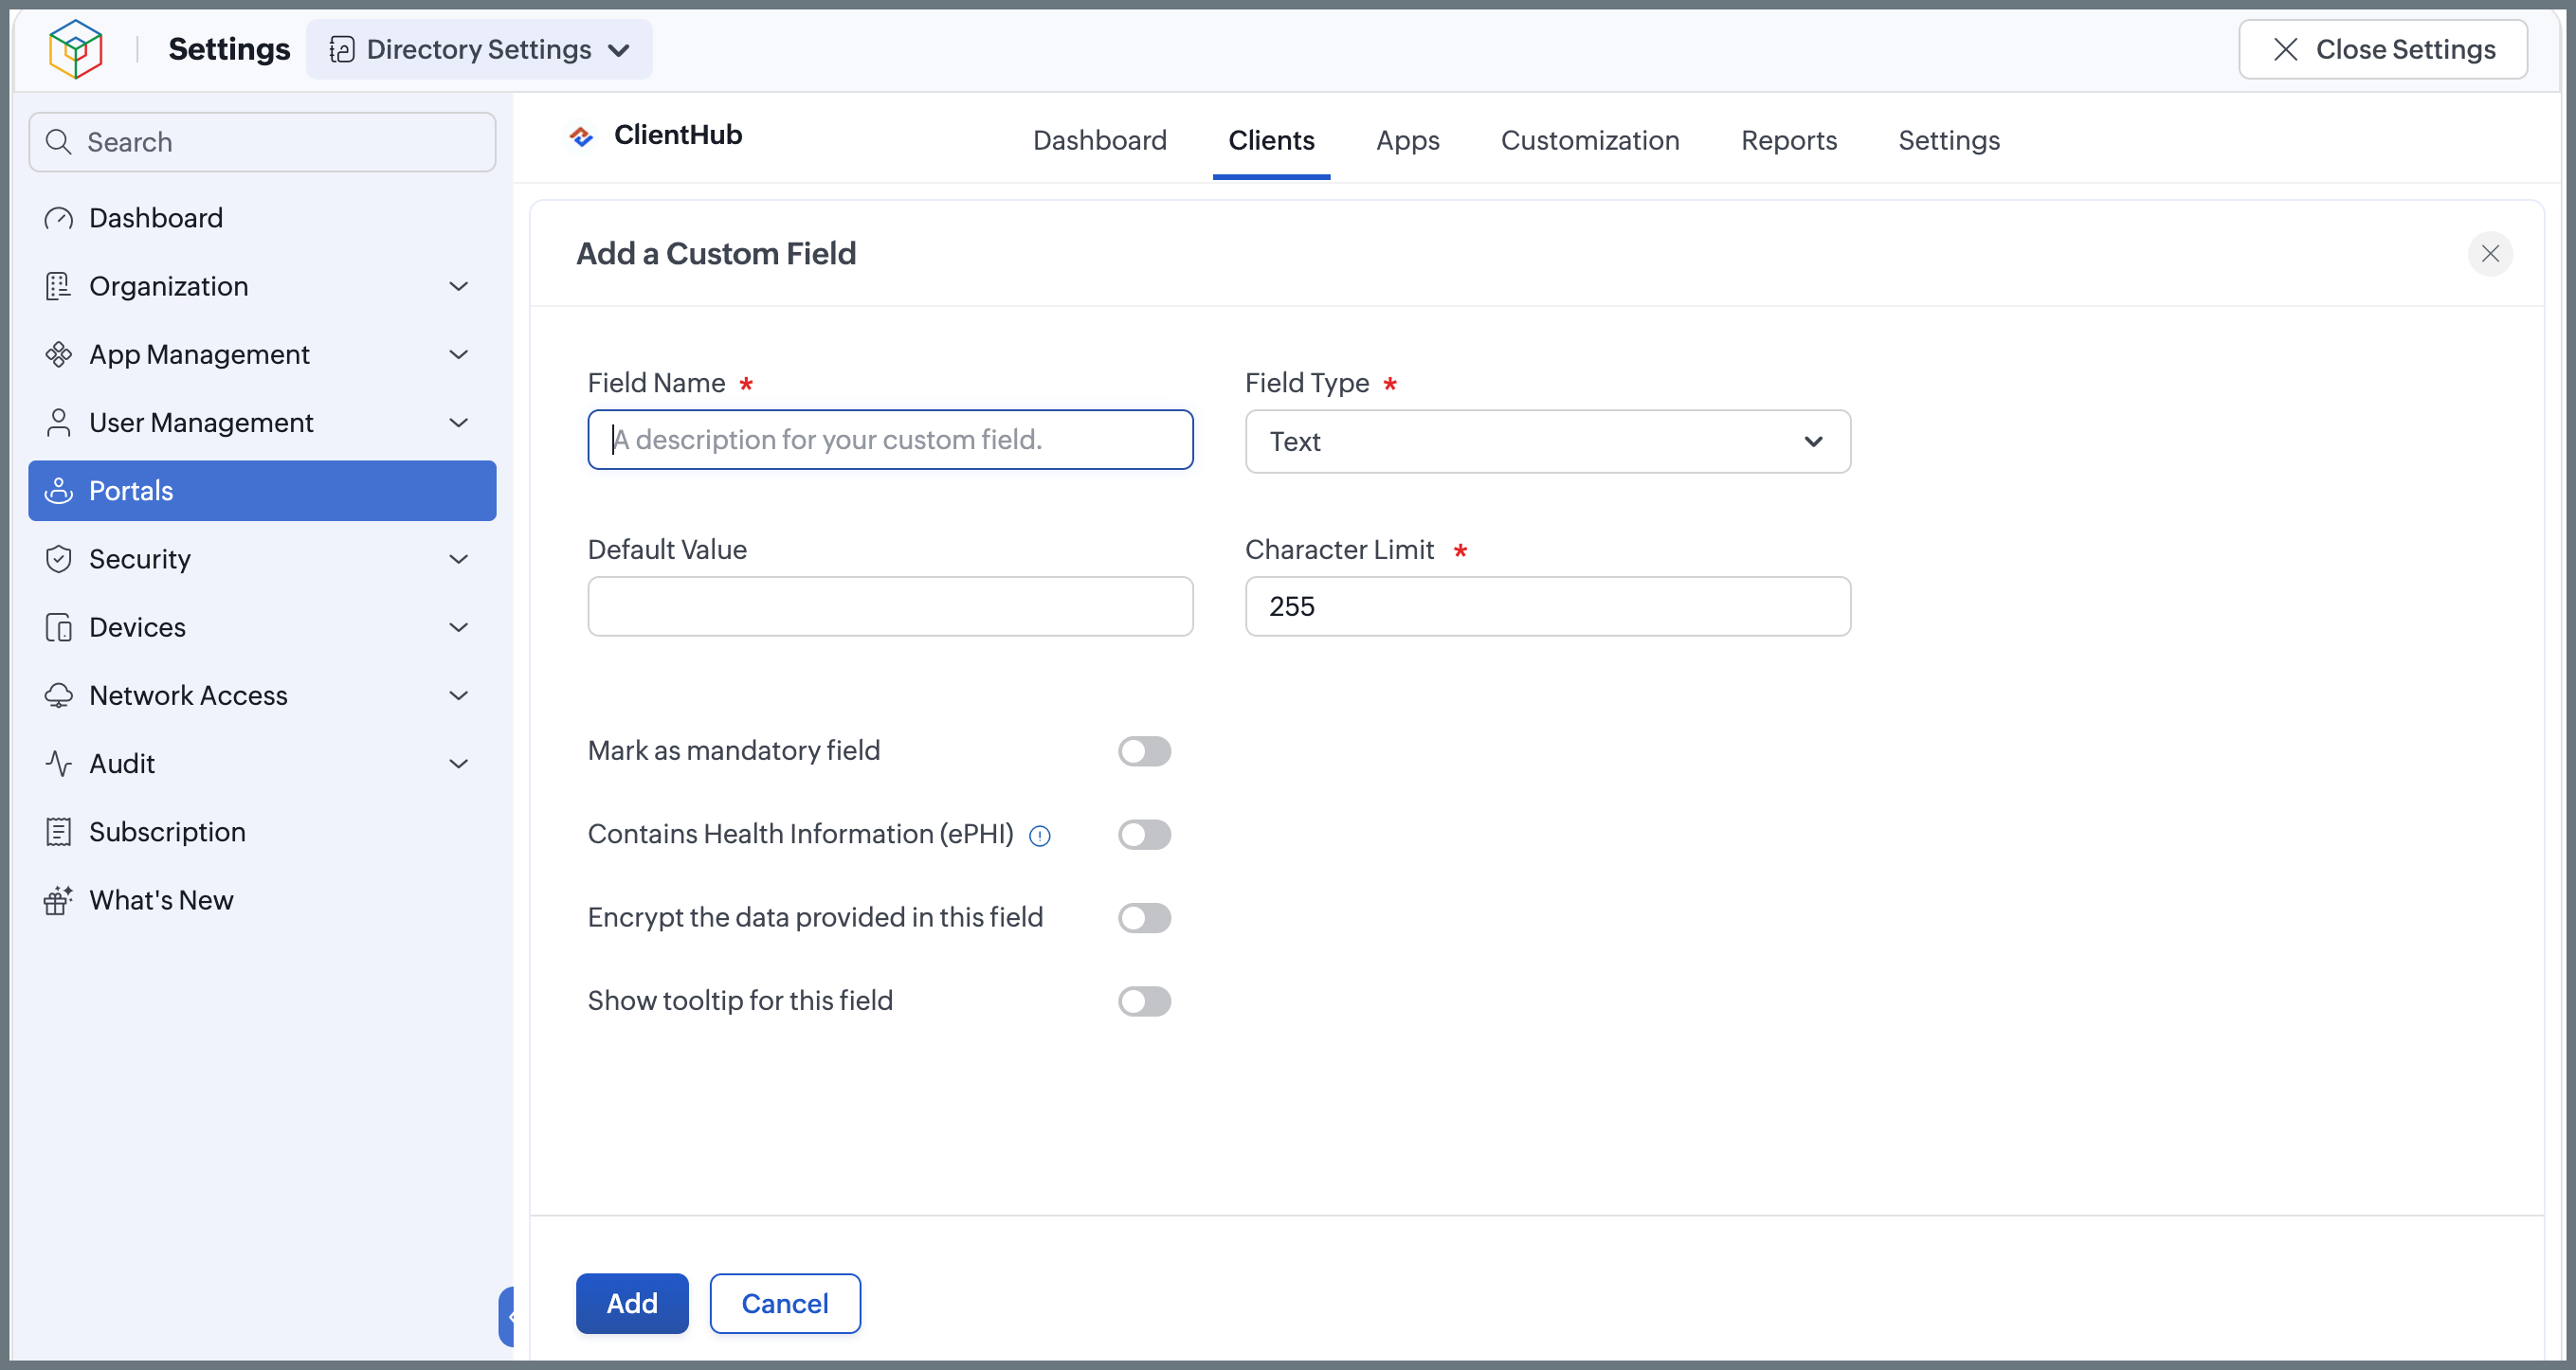
Task: Click the ClientHub portal name
Action: 678,135
